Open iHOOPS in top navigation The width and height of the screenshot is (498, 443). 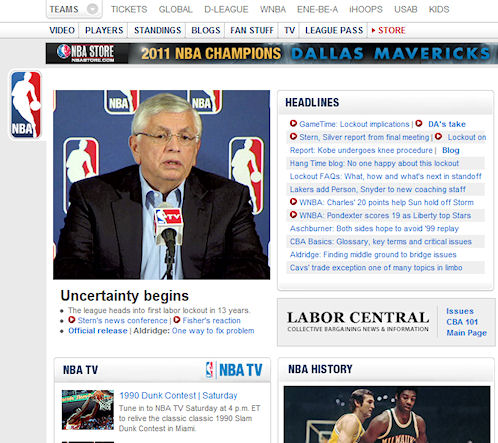(x=366, y=9)
